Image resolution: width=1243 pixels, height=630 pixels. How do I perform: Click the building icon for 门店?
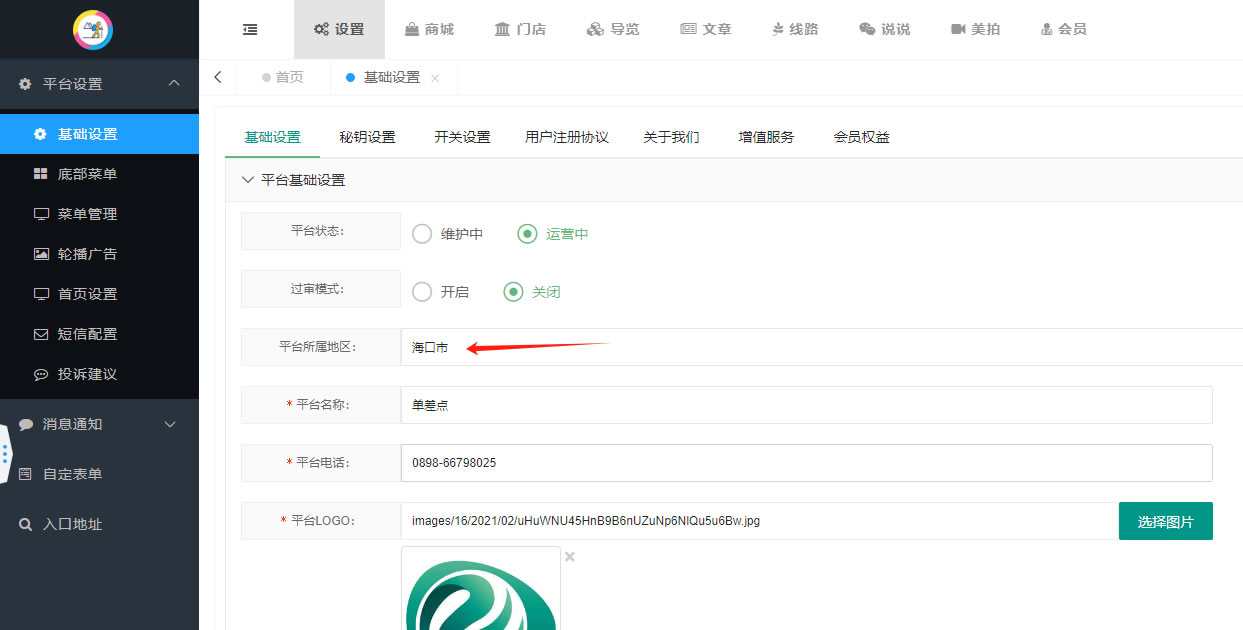pyautogui.click(x=502, y=30)
